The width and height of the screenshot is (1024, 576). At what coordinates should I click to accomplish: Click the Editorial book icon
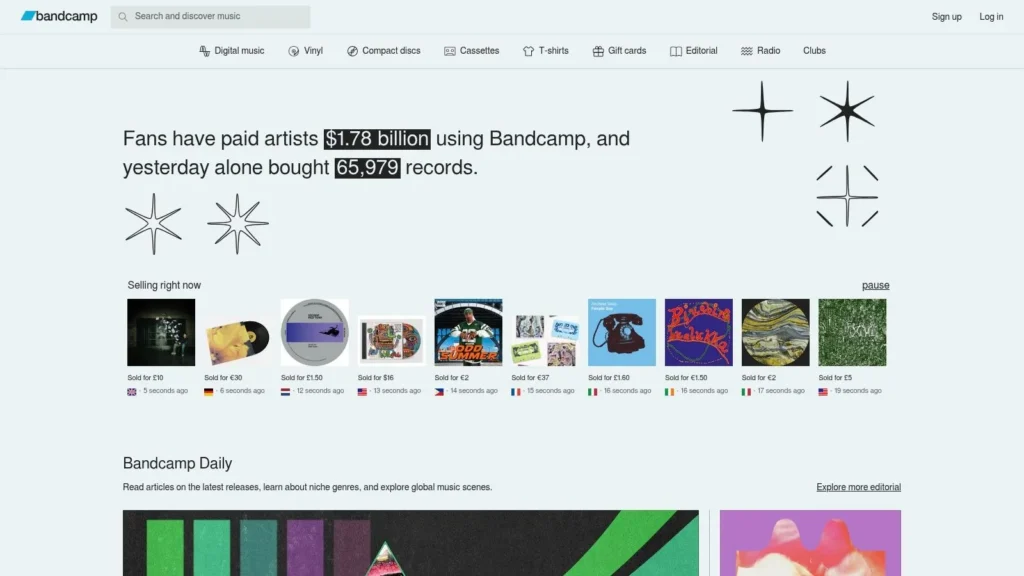[676, 51]
